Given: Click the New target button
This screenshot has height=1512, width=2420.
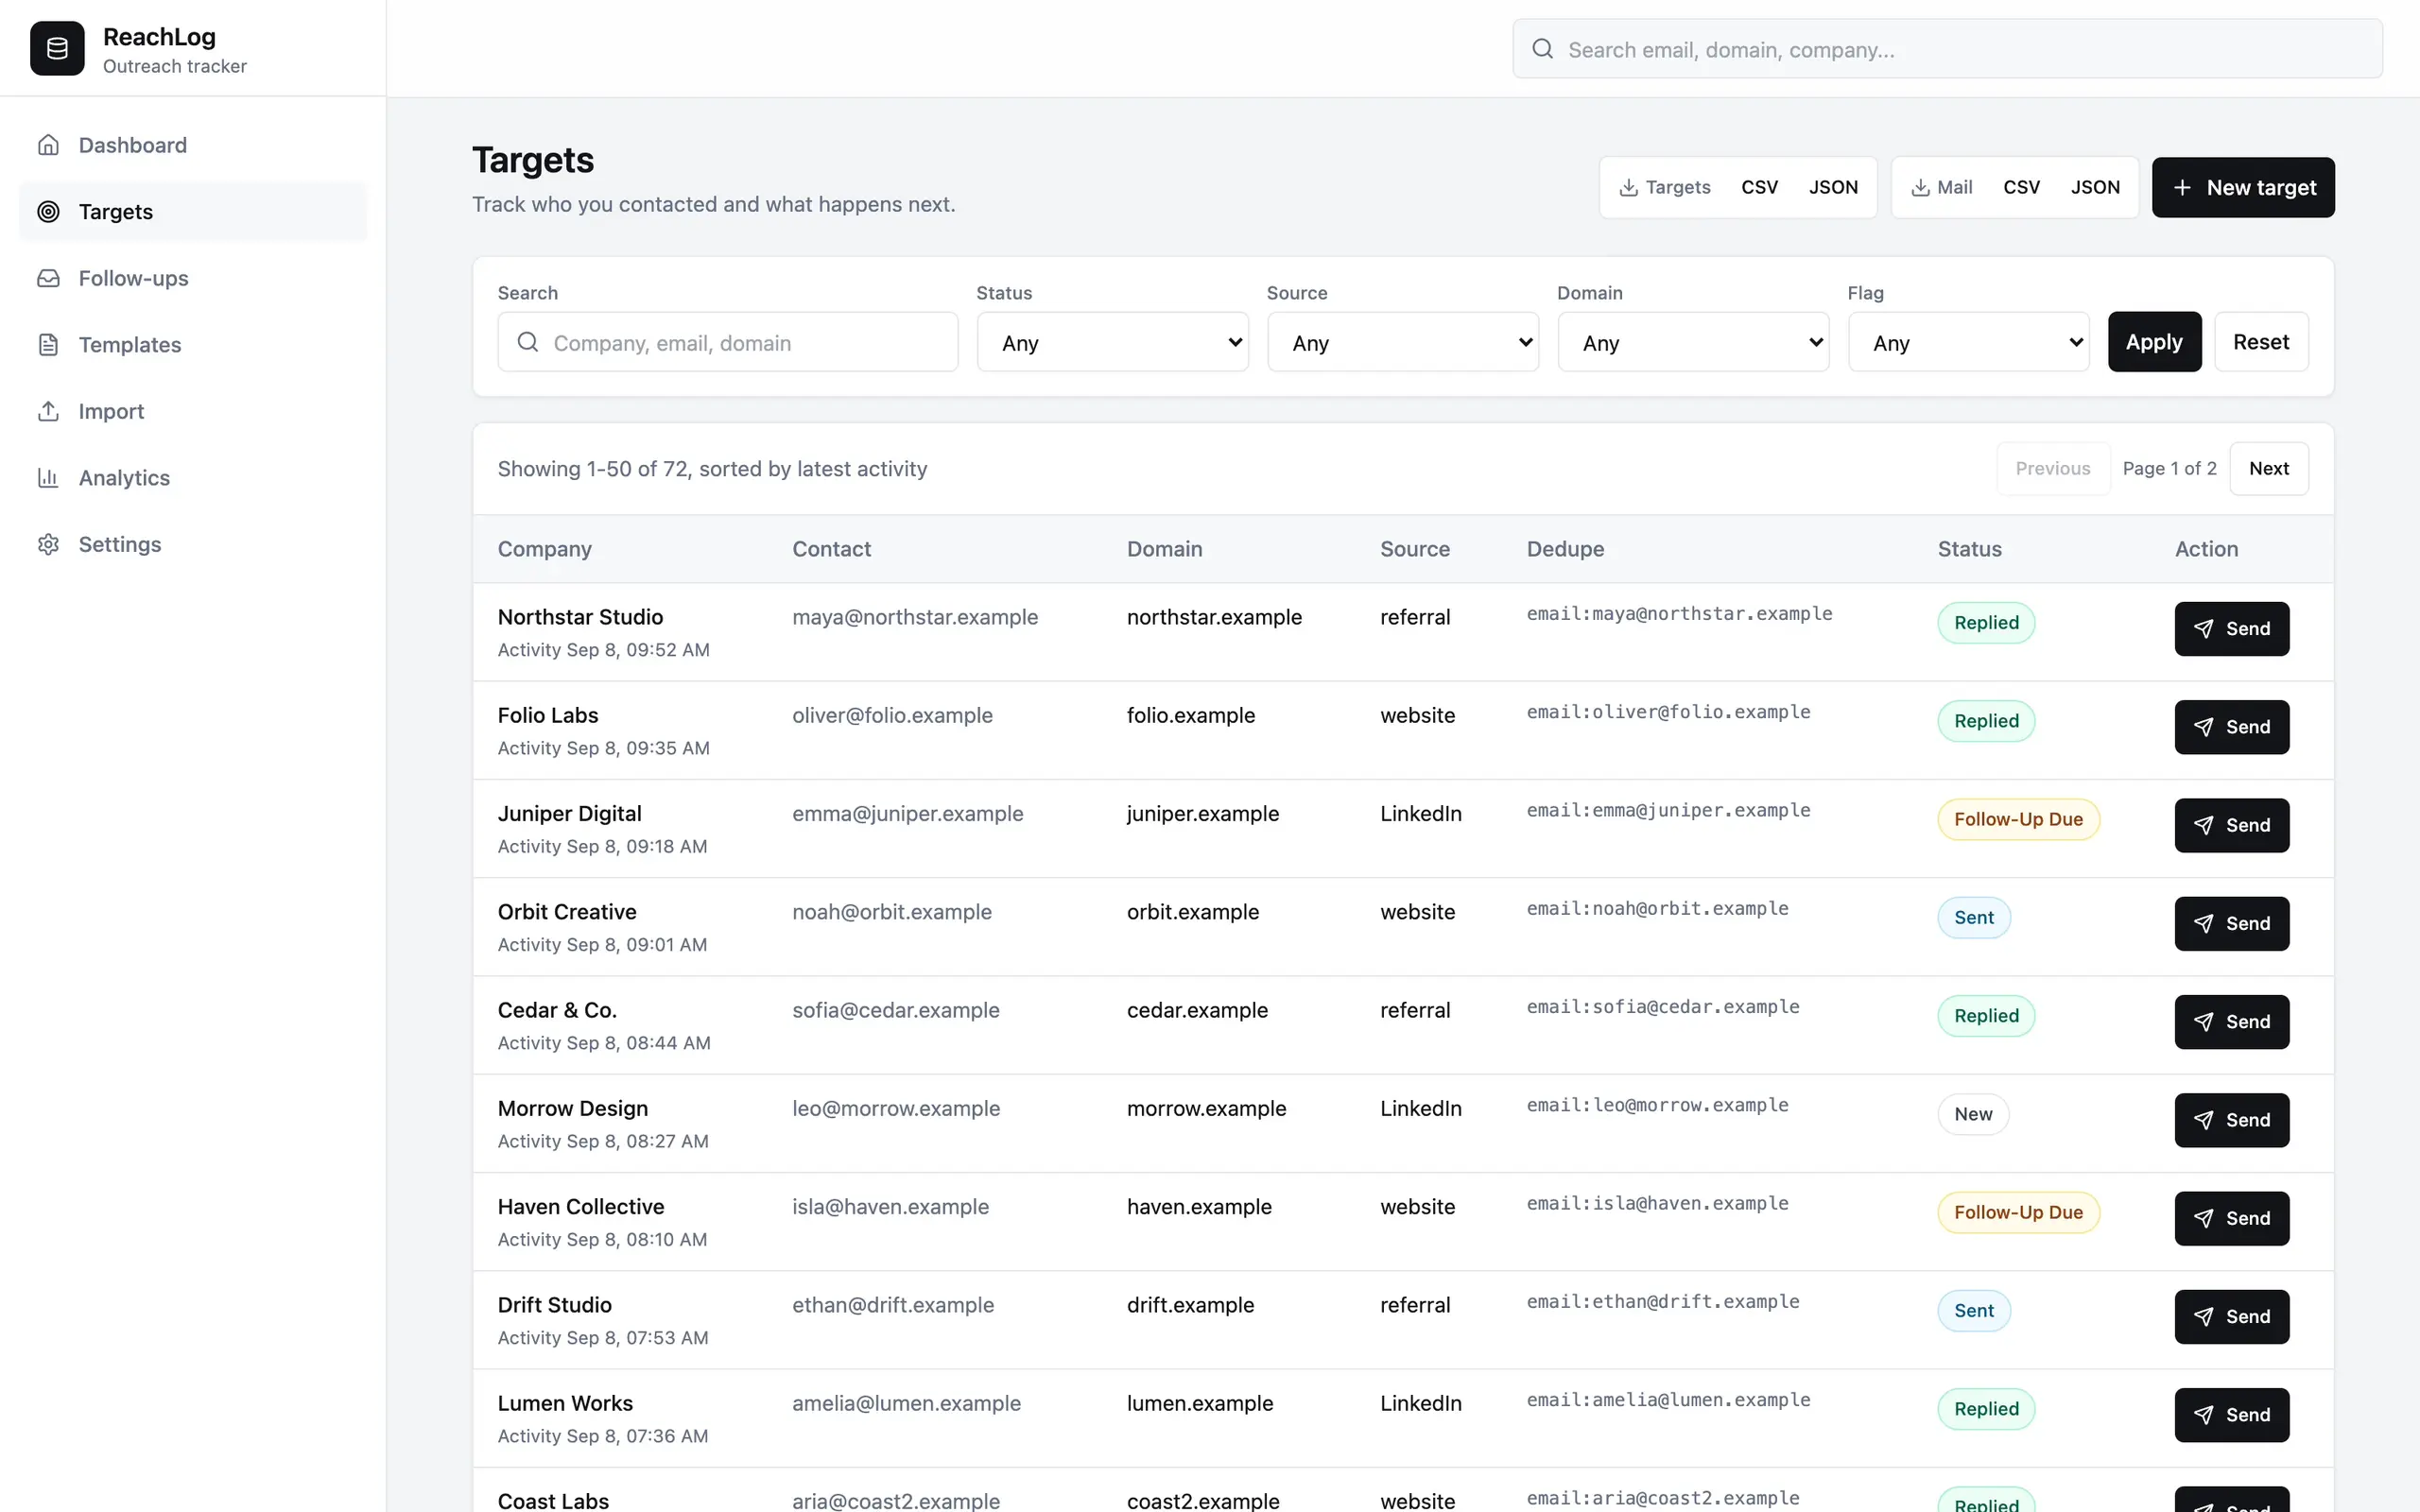Looking at the screenshot, I should [x=2243, y=187].
